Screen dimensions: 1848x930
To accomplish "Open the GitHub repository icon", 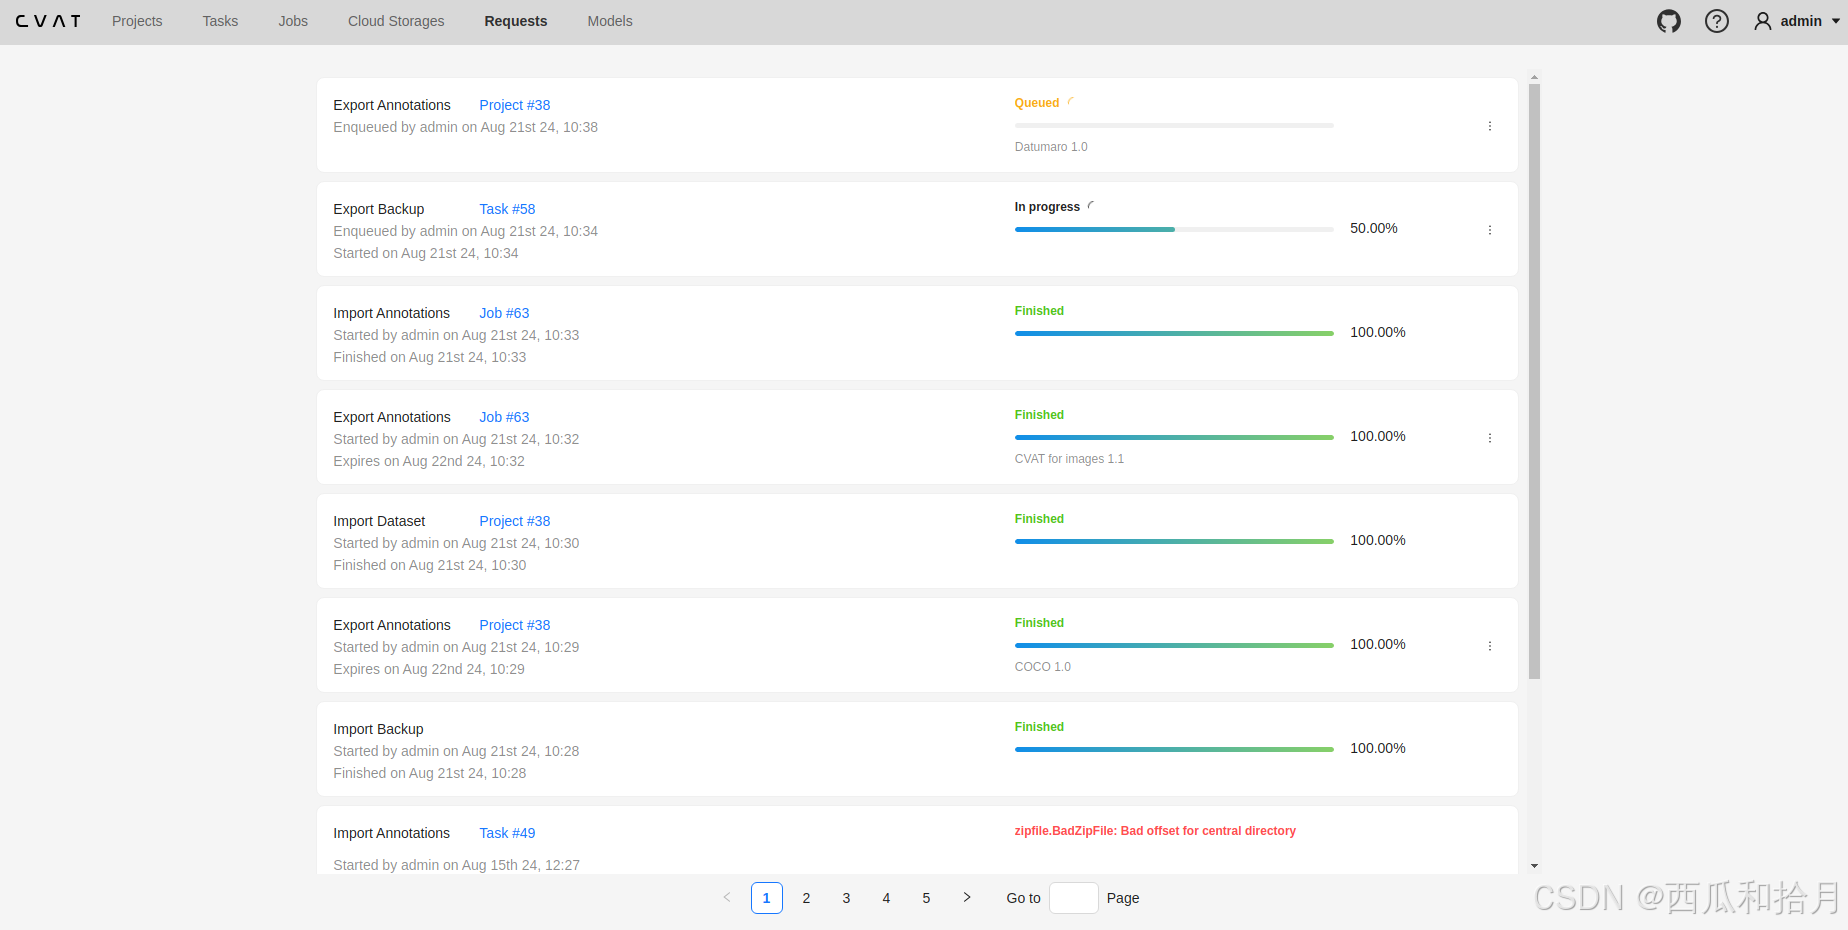I will click(1668, 21).
